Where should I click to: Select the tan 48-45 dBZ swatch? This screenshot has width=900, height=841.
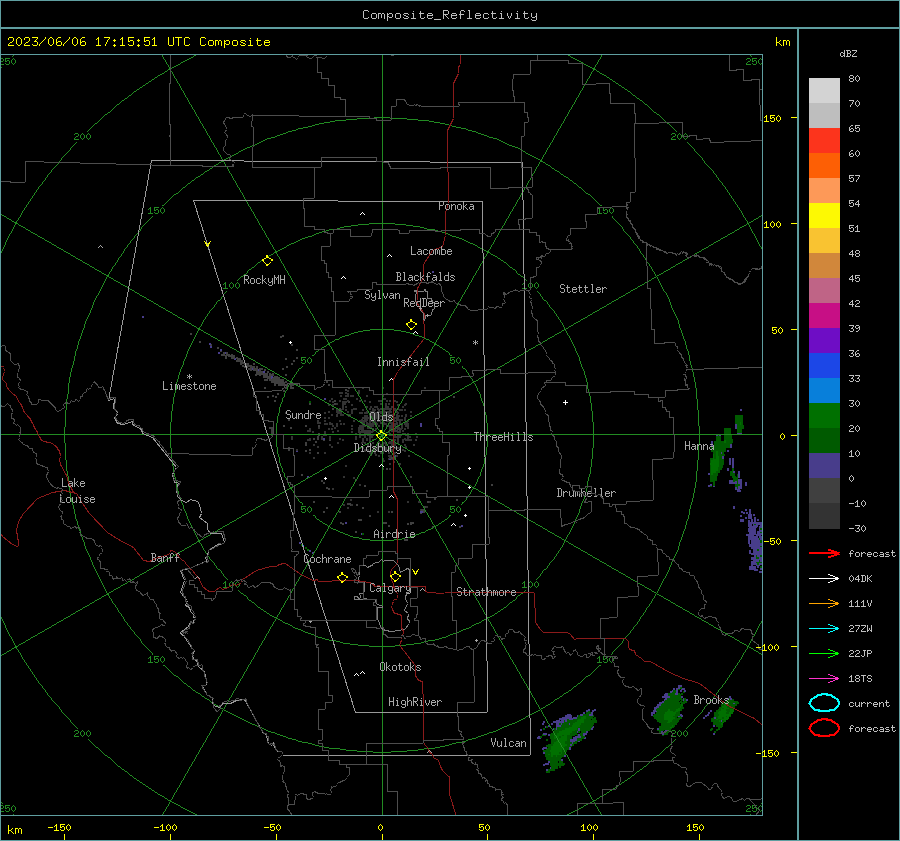(x=824, y=265)
